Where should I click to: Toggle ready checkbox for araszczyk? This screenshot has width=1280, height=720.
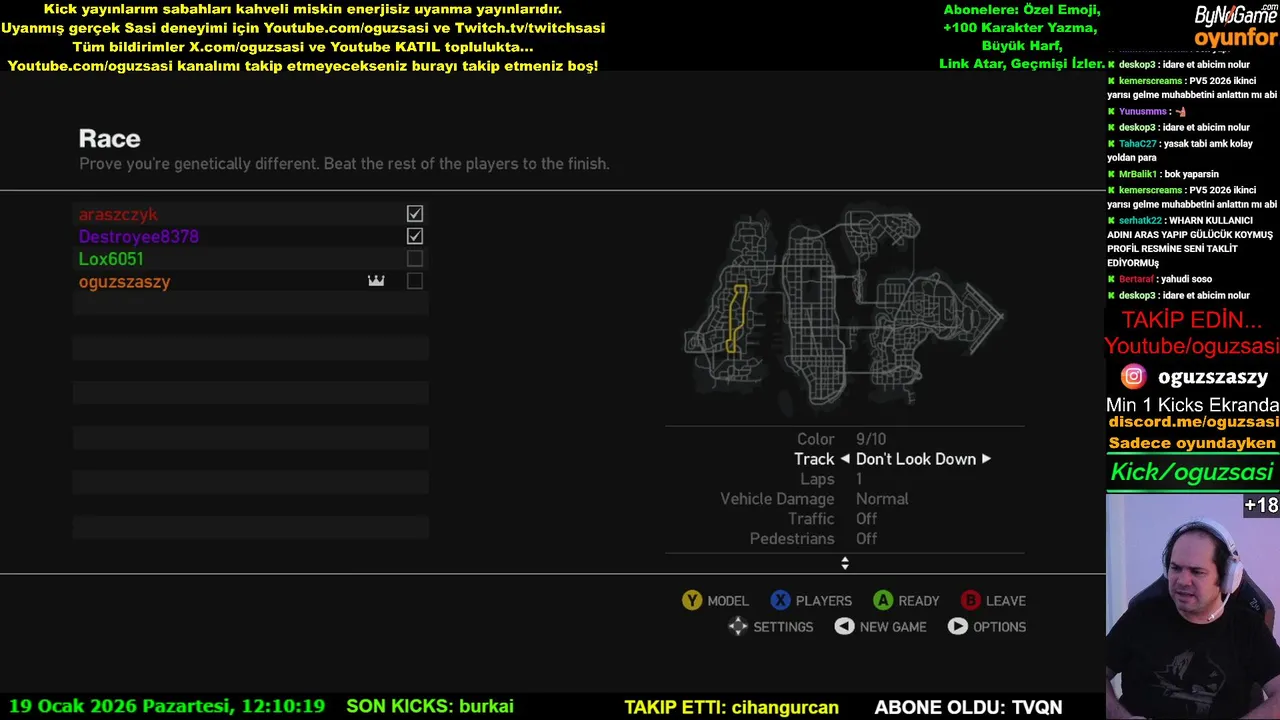pos(415,214)
